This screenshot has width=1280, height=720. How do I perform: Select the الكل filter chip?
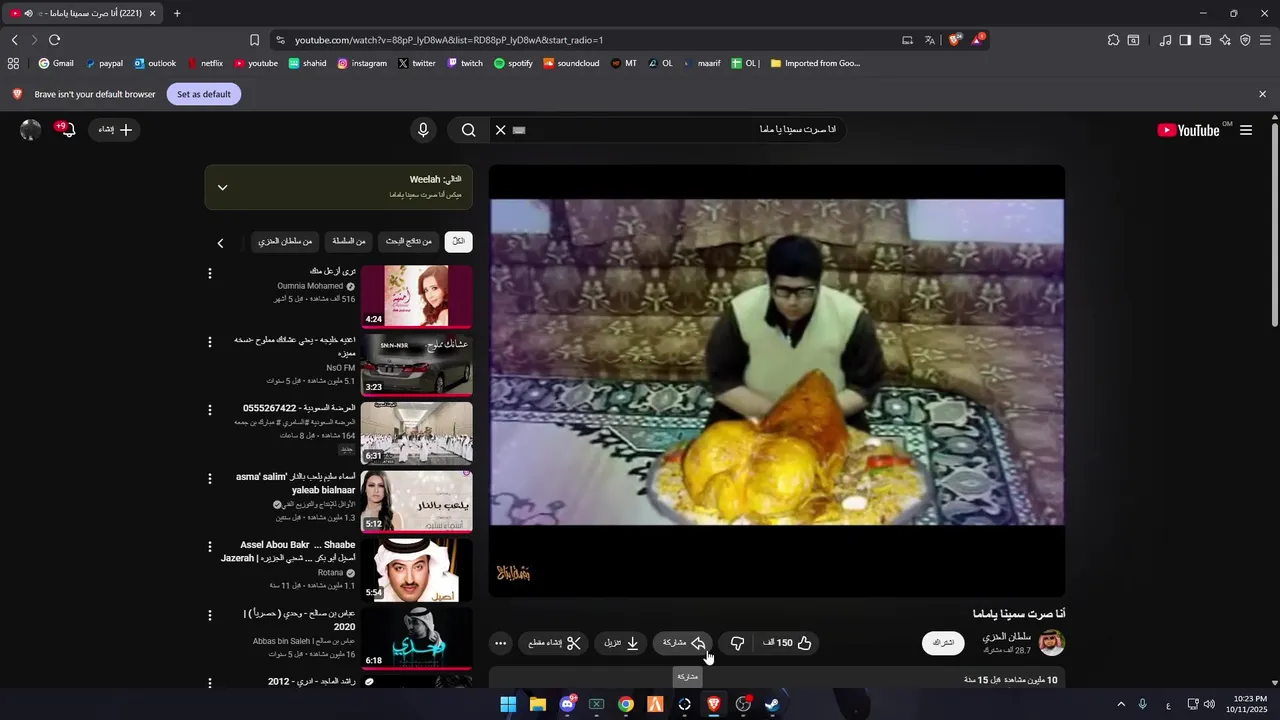click(459, 241)
